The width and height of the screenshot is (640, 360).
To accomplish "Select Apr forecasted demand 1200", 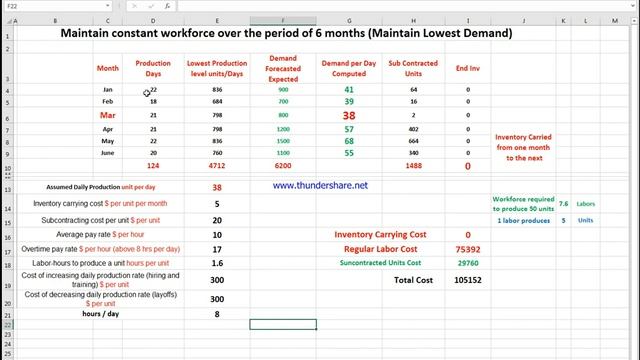I will [x=283, y=129].
